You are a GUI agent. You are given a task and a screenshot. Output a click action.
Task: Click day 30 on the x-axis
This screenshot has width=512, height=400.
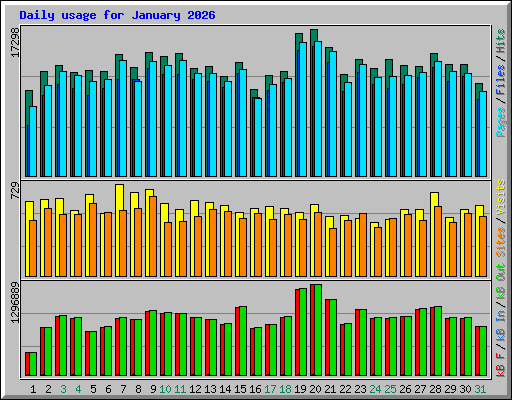tap(465, 389)
